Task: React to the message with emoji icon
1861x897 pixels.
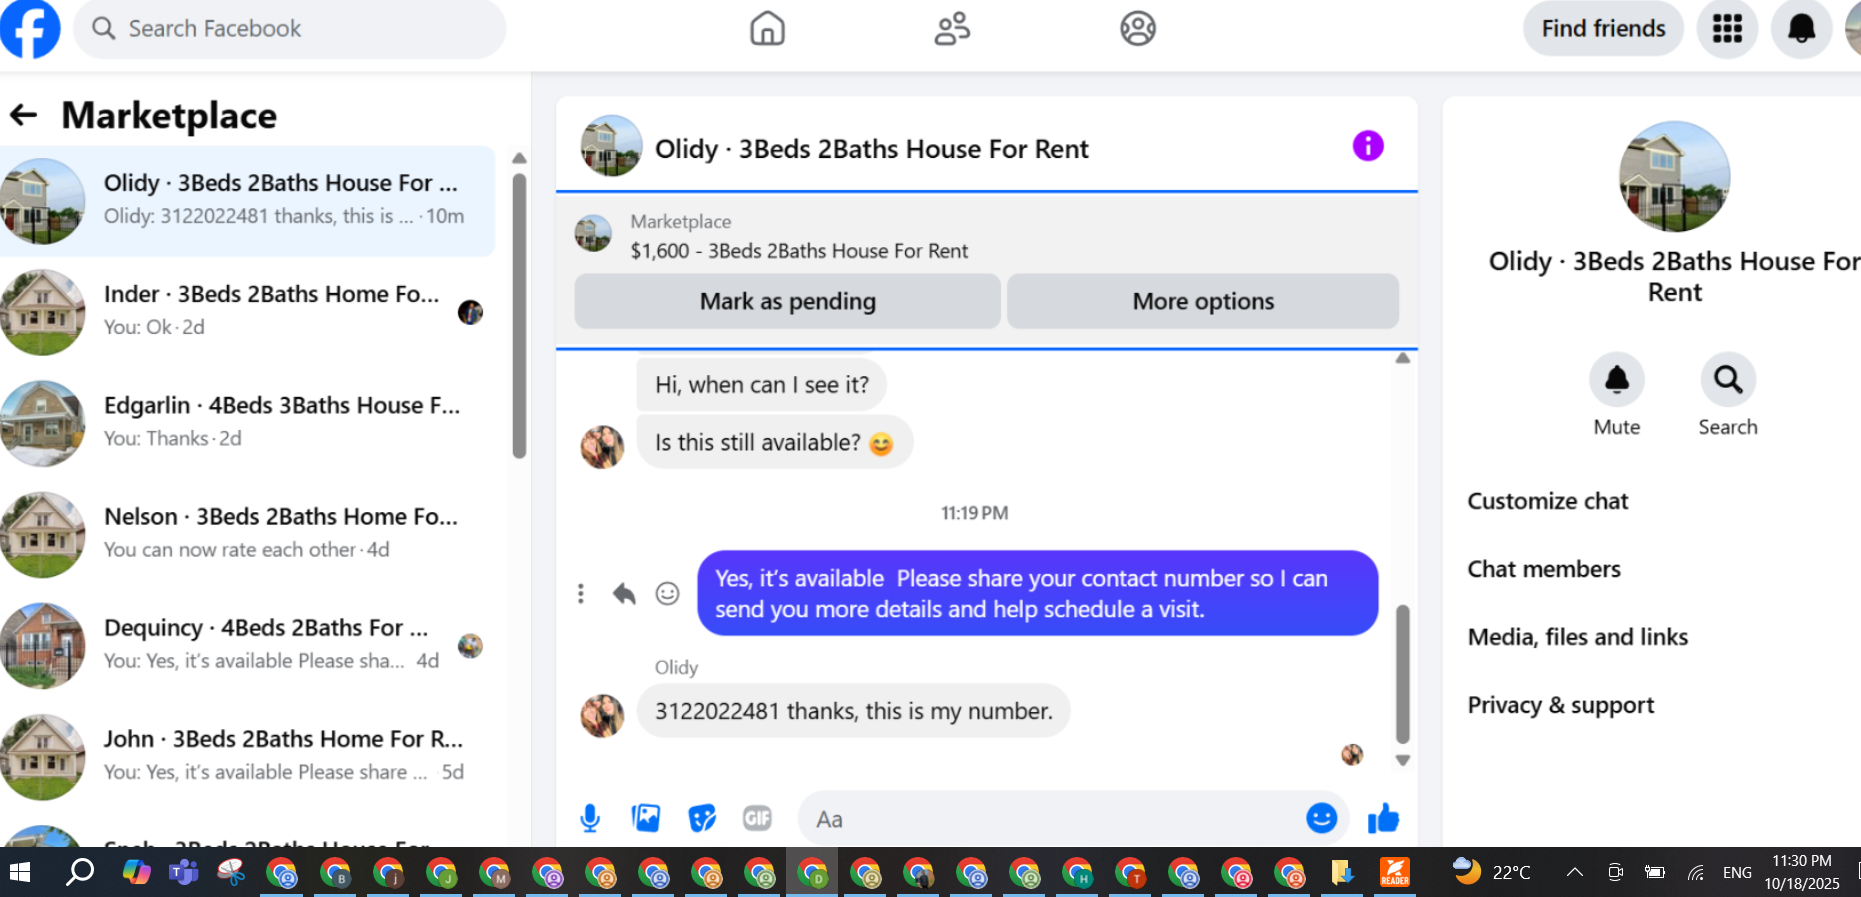Action: (x=667, y=594)
